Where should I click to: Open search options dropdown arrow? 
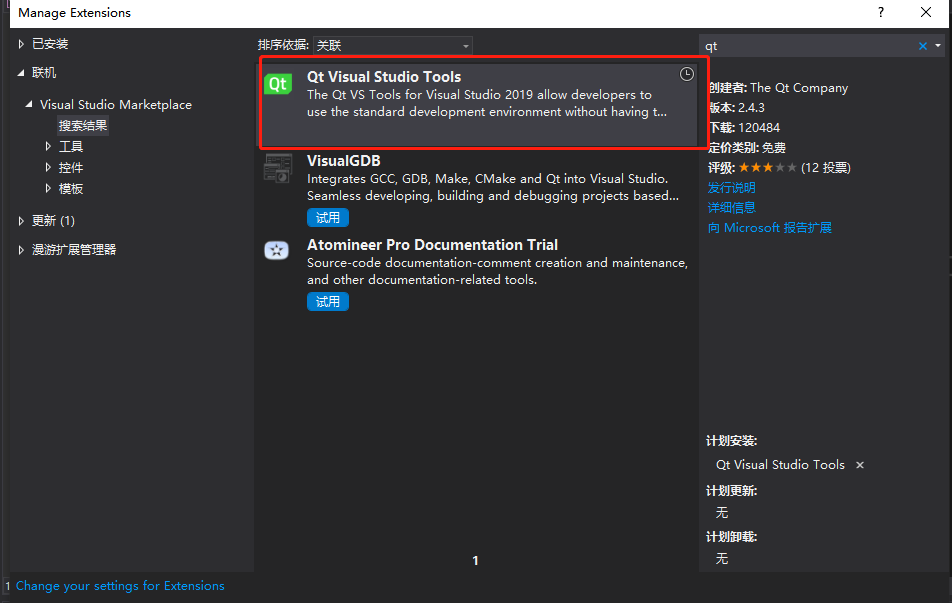pyautogui.click(x=938, y=46)
